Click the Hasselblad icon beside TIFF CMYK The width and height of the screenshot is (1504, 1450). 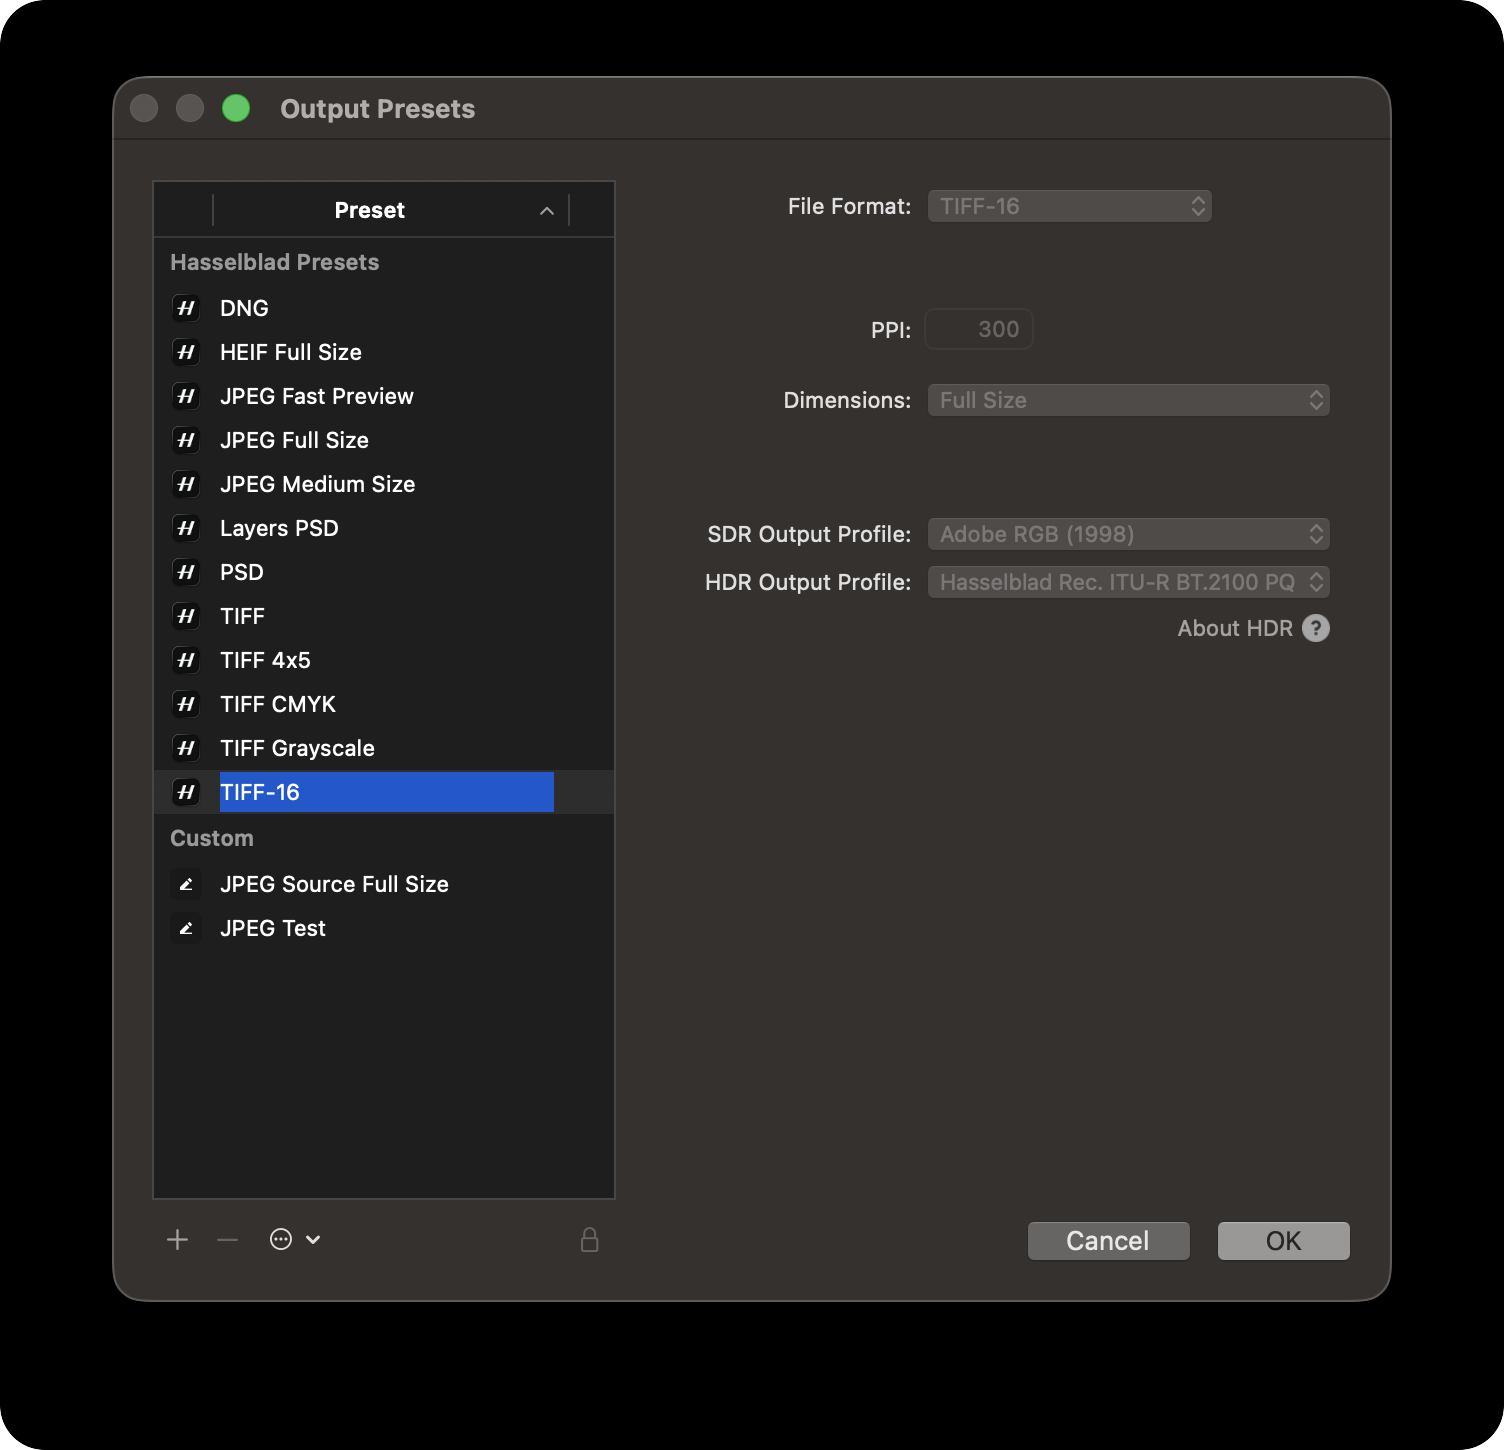(x=186, y=704)
